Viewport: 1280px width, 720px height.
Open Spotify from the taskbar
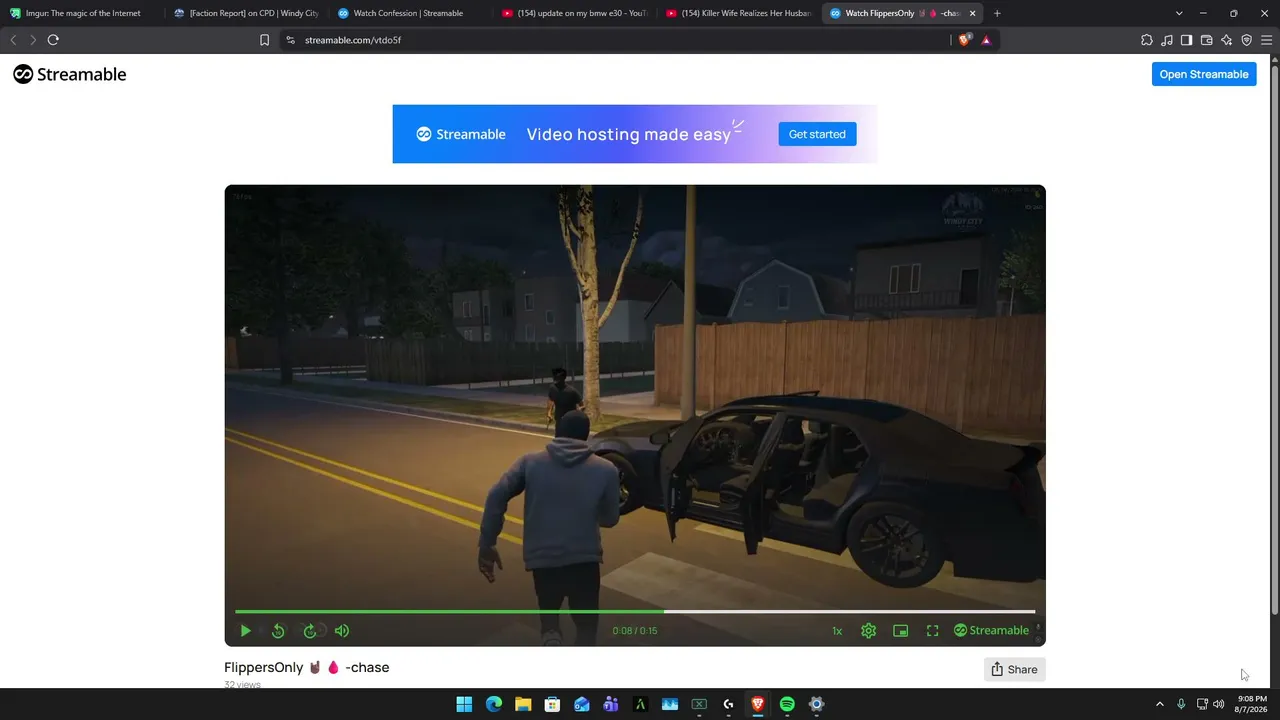point(787,704)
